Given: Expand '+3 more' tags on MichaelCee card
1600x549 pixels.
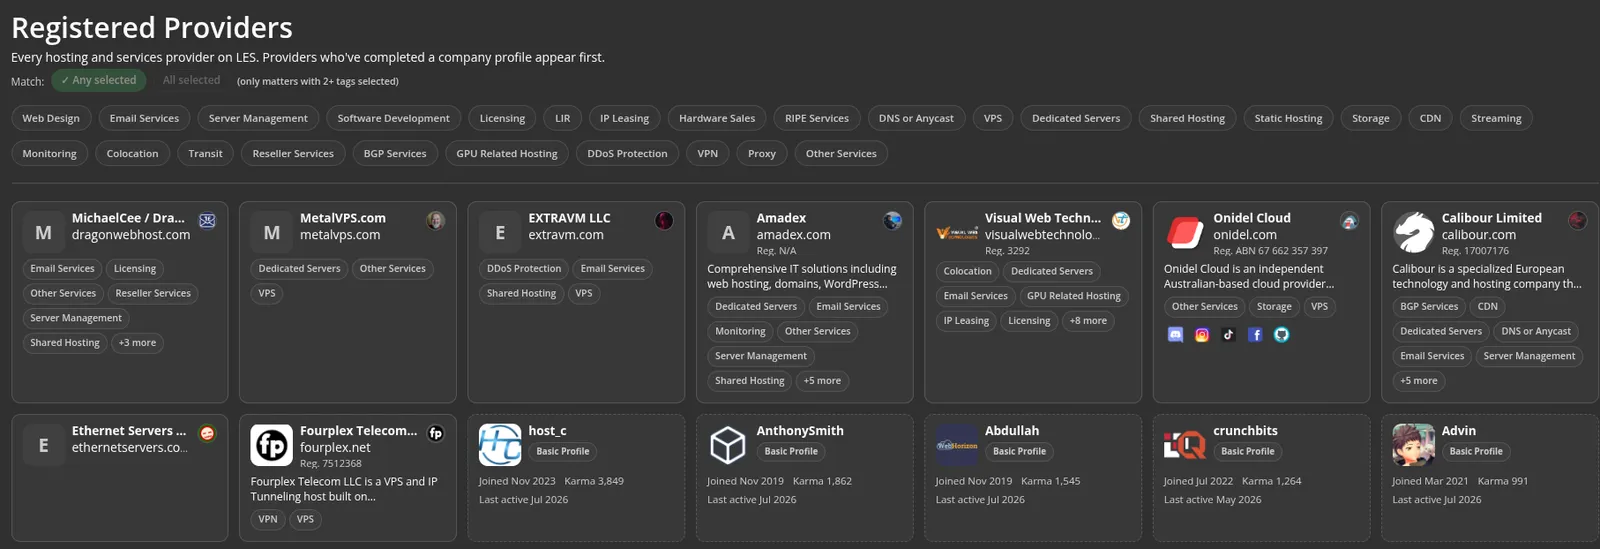Looking at the screenshot, I should [x=138, y=343].
